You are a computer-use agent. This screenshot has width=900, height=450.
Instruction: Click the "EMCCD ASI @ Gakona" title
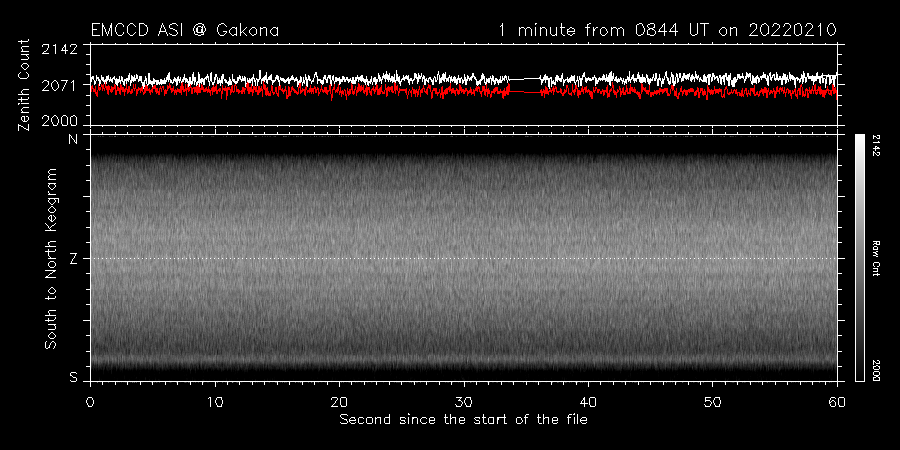pyautogui.click(x=184, y=31)
